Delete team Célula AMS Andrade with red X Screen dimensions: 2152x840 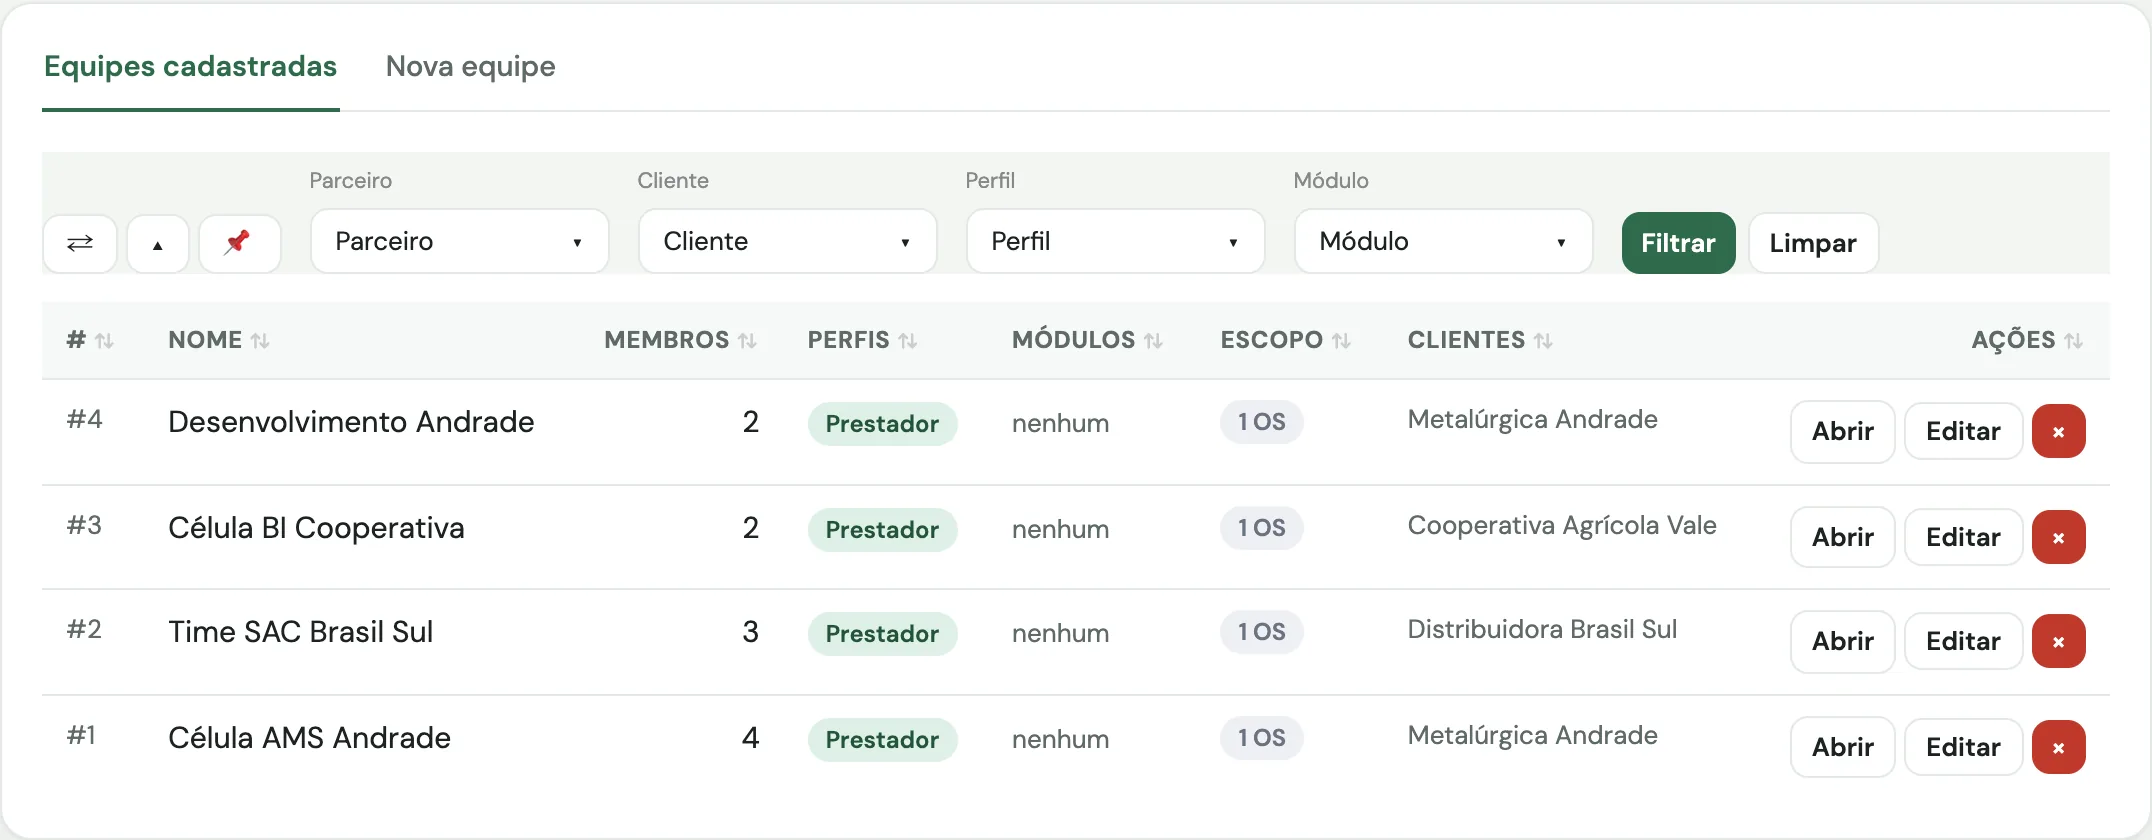tap(2058, 748)
